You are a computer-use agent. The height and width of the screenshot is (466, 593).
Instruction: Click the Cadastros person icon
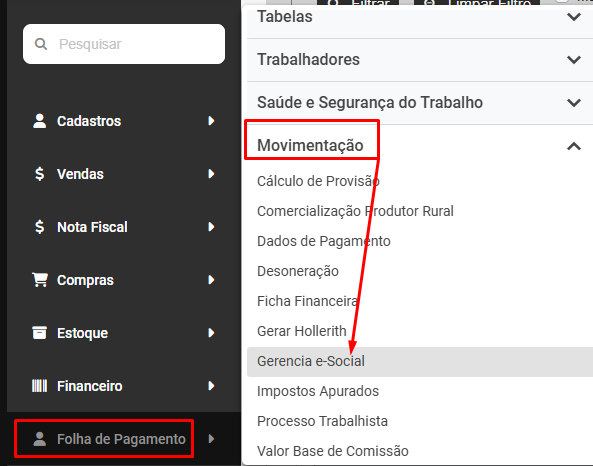[x=39, y=121]
